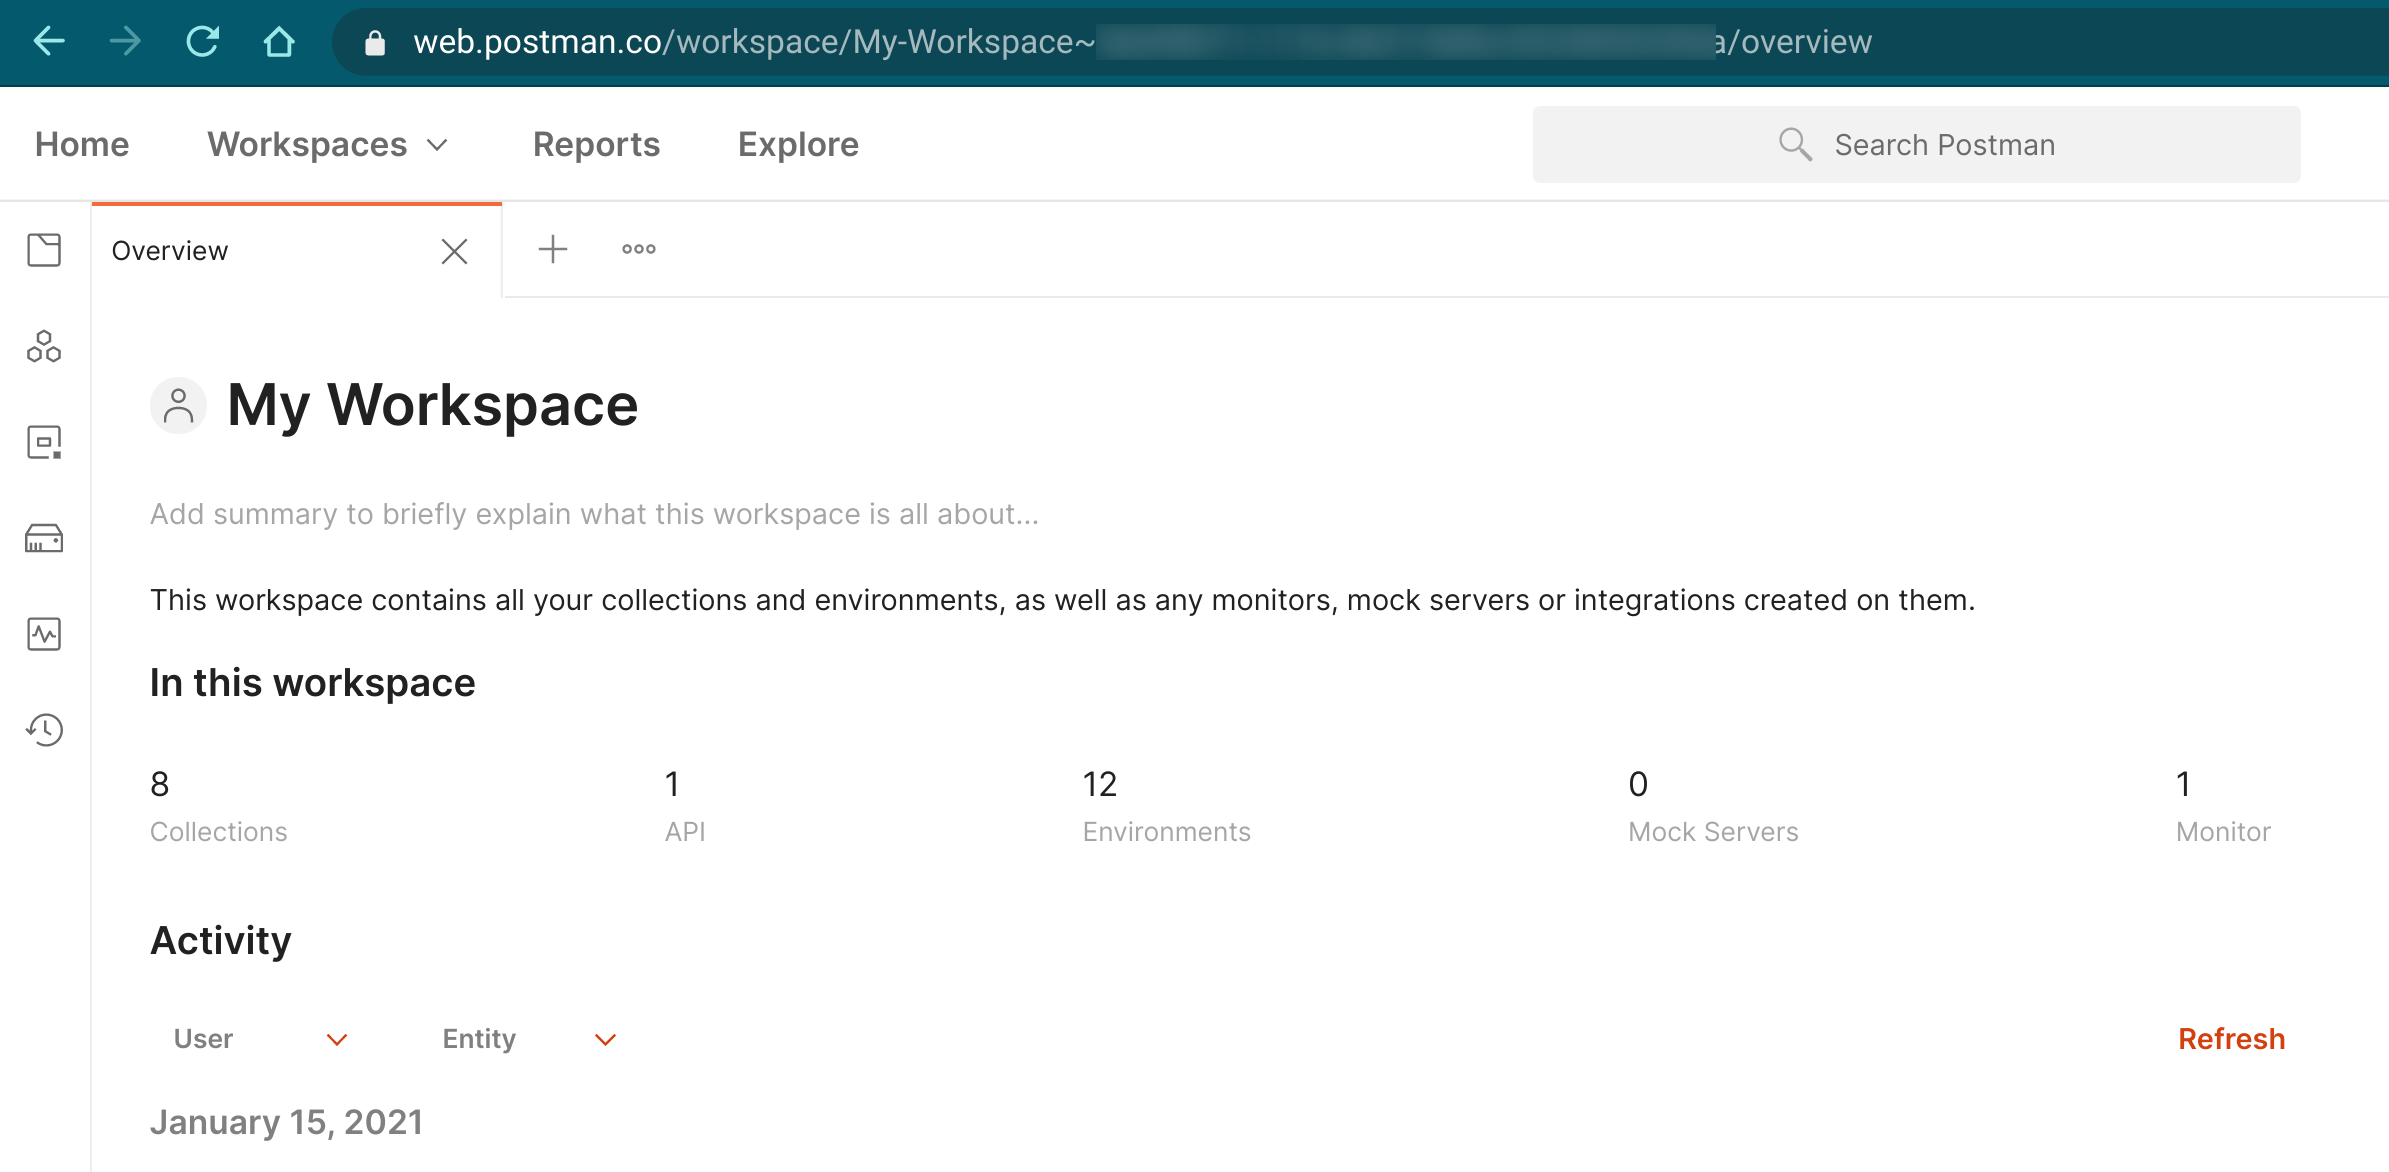Image resolution: width=2389 pixels, height=1172 pixels.
Task: Click the search magnifier icon
Action: [1795, 144]
